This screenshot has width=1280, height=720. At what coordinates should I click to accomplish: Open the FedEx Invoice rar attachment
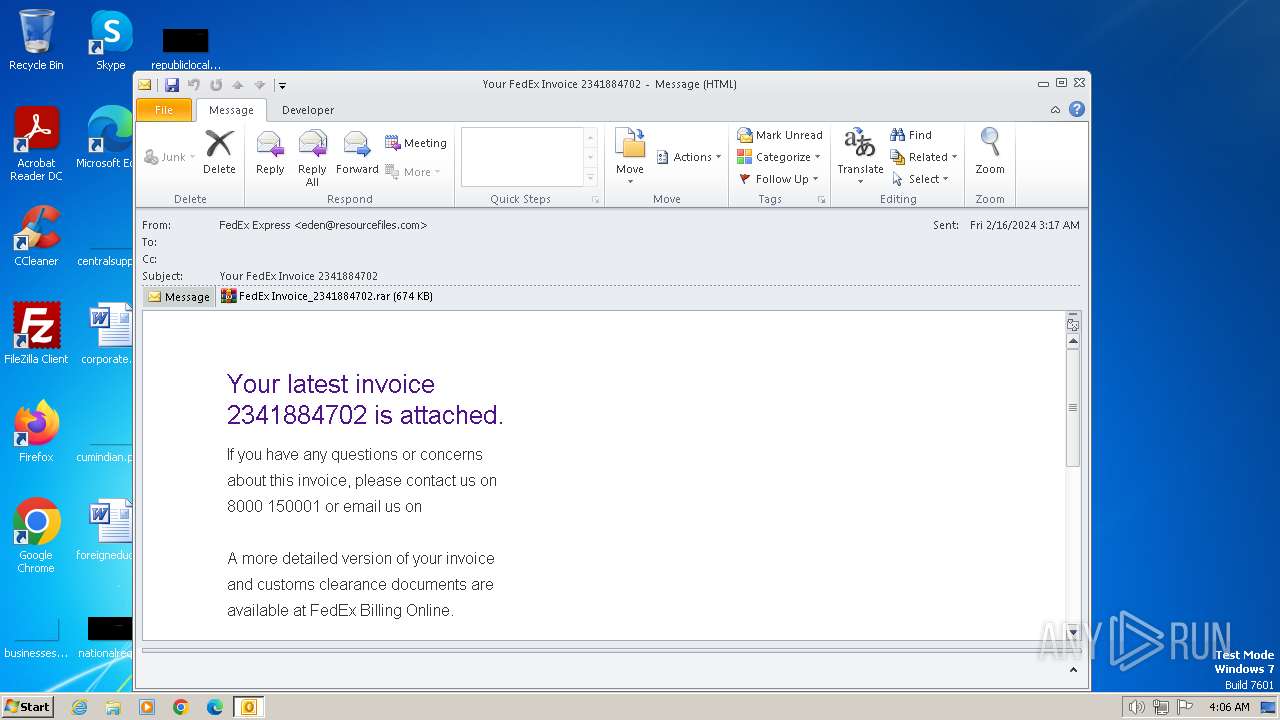point(327,296)
